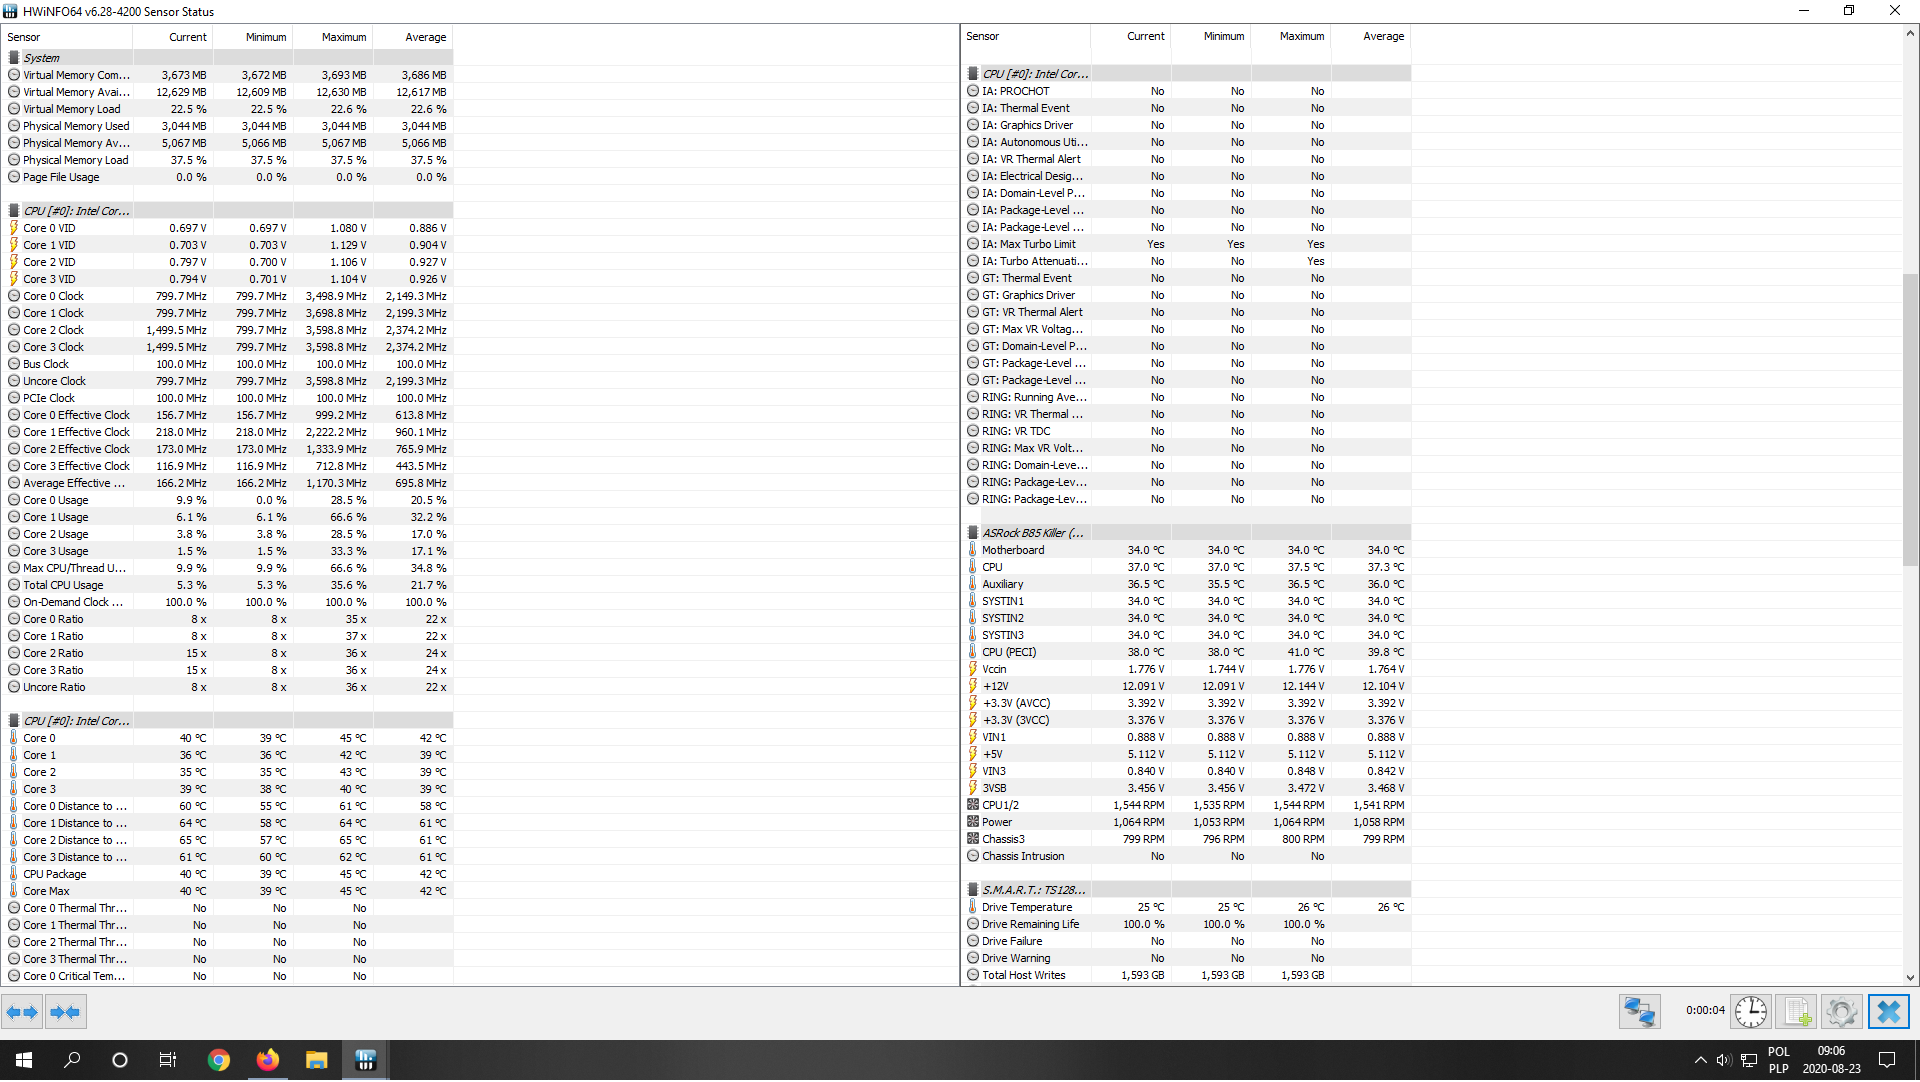
Task: Click the expand sensor columns arrows button
Action: point(22,1013)
